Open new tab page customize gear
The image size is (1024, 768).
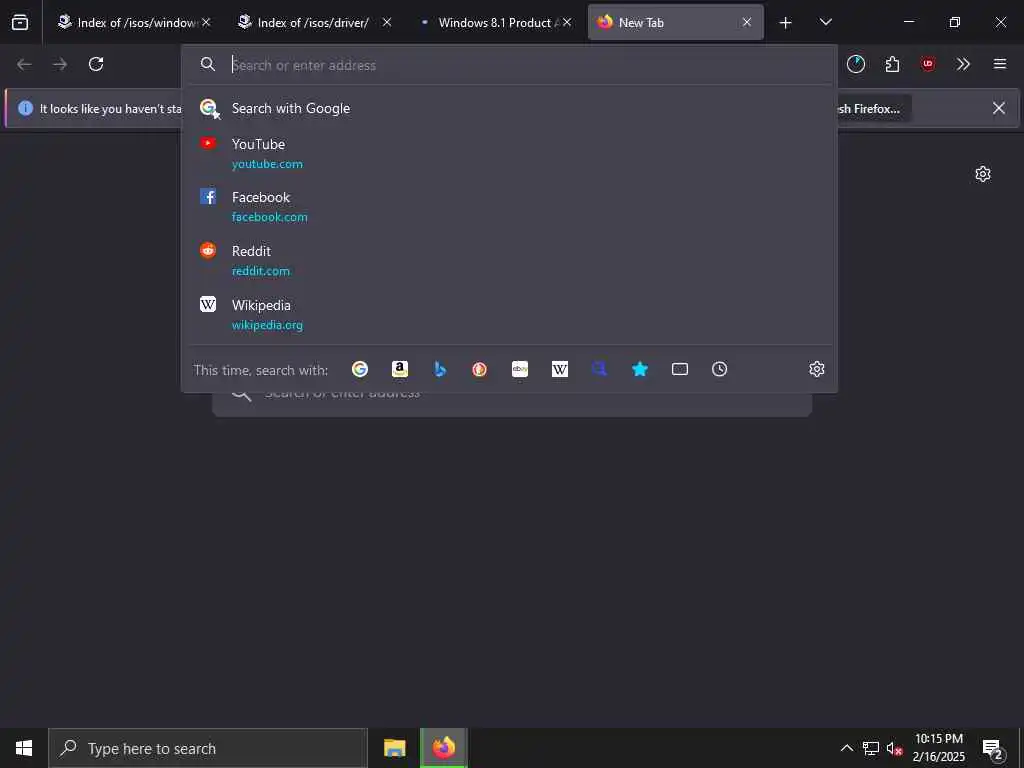tap(983, 174)
